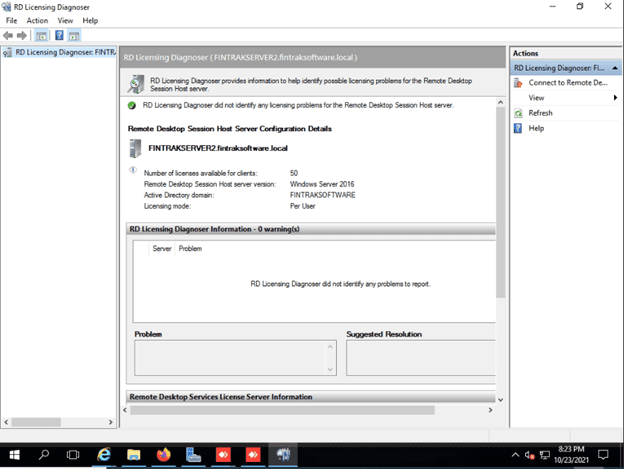
Task: Click the main pane scroll up arrow
Action: (501, 102)
